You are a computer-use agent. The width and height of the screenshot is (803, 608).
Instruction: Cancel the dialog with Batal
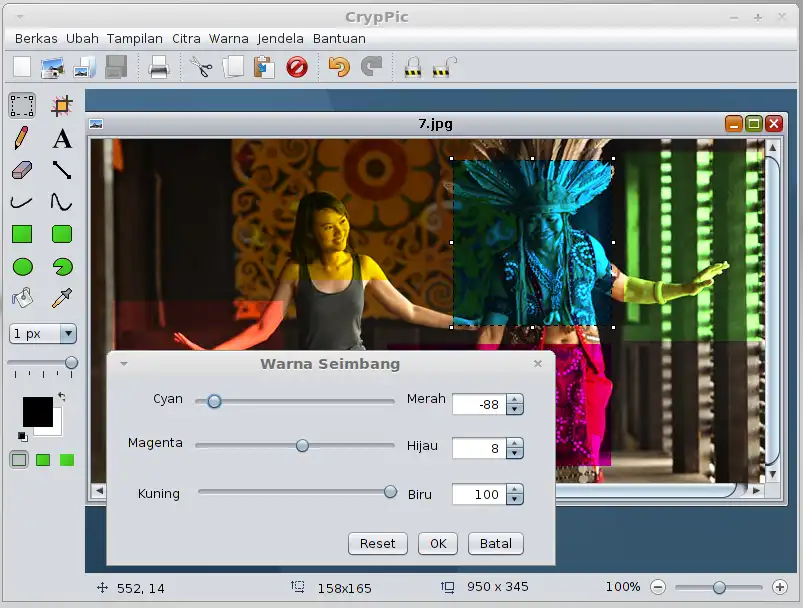pyautogui.click(x=495, y=543)
